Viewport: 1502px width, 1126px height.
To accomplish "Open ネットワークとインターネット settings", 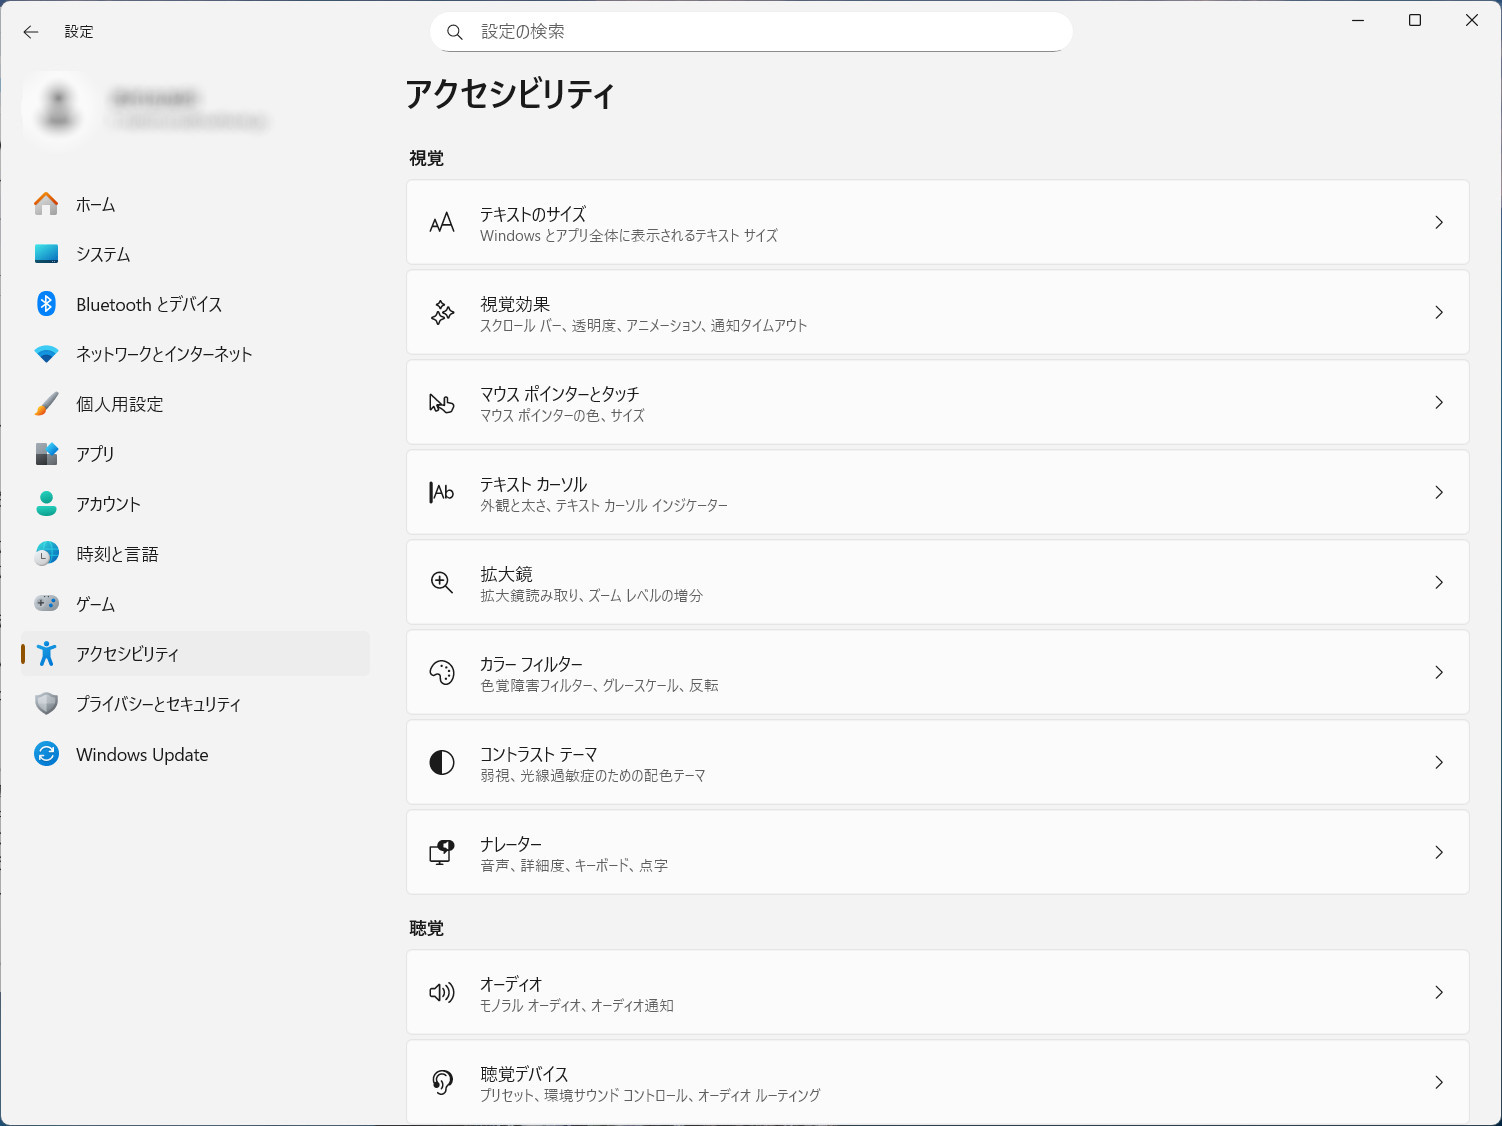I will (195, 354).
